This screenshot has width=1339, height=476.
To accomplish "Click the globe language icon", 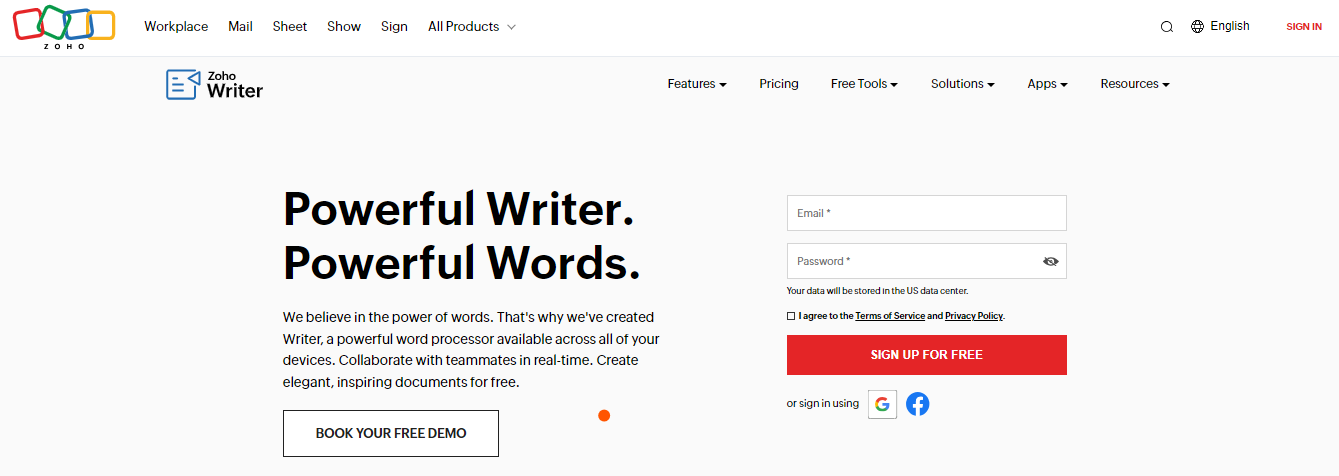I will 1197,27.
